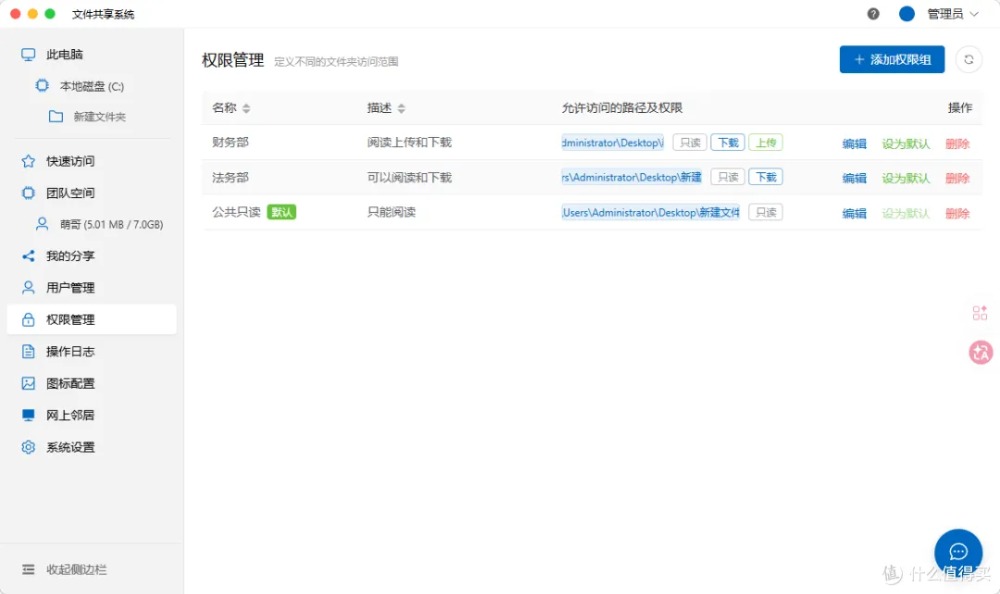Image resolution: width=1000 pixels, height=594 pixels.
Task: Toggle the 下载 permission tag for 法务部
Action: [765, 178]
